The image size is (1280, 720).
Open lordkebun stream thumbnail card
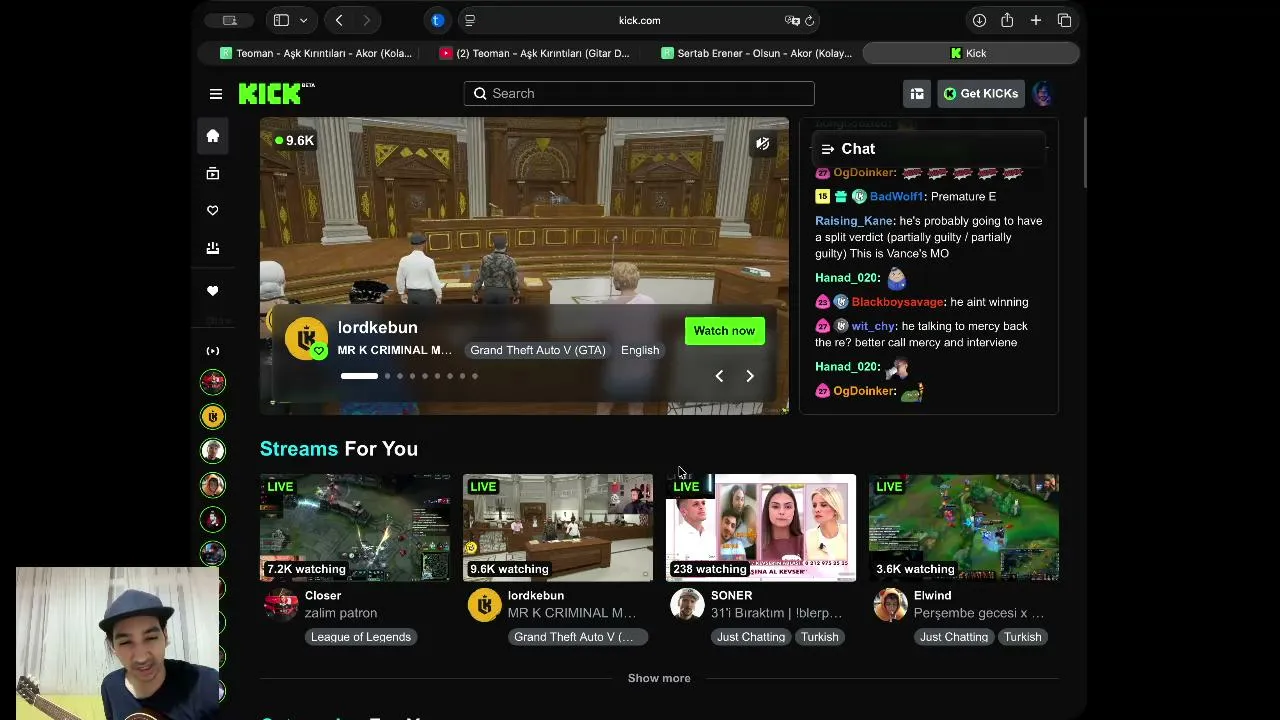pos(558,527)
